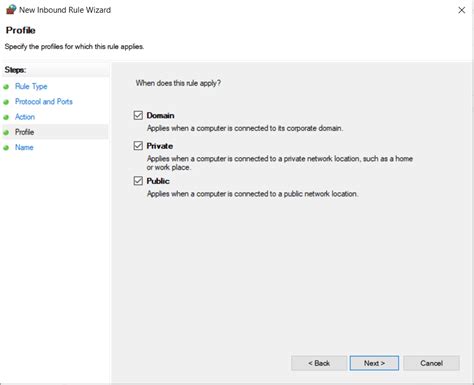The height and width of the screenshot is (385, 474).
Task: Click the green bullet beside Rule Type
Action: tap(6, 87)
